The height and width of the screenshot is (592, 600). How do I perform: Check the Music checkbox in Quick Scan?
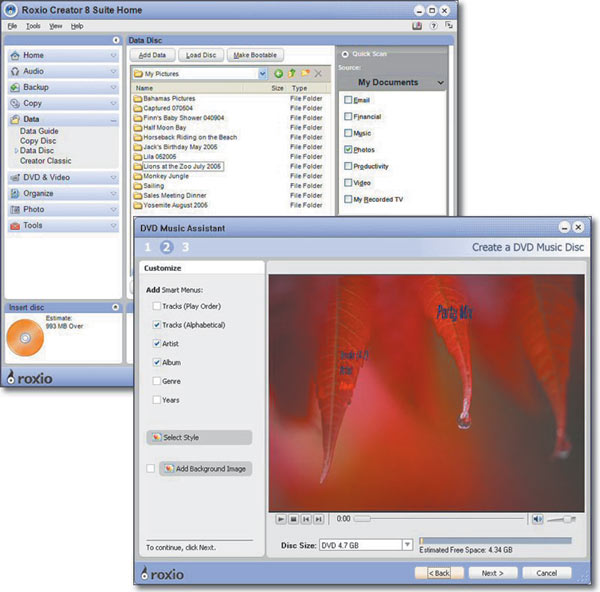click(348, 133)
